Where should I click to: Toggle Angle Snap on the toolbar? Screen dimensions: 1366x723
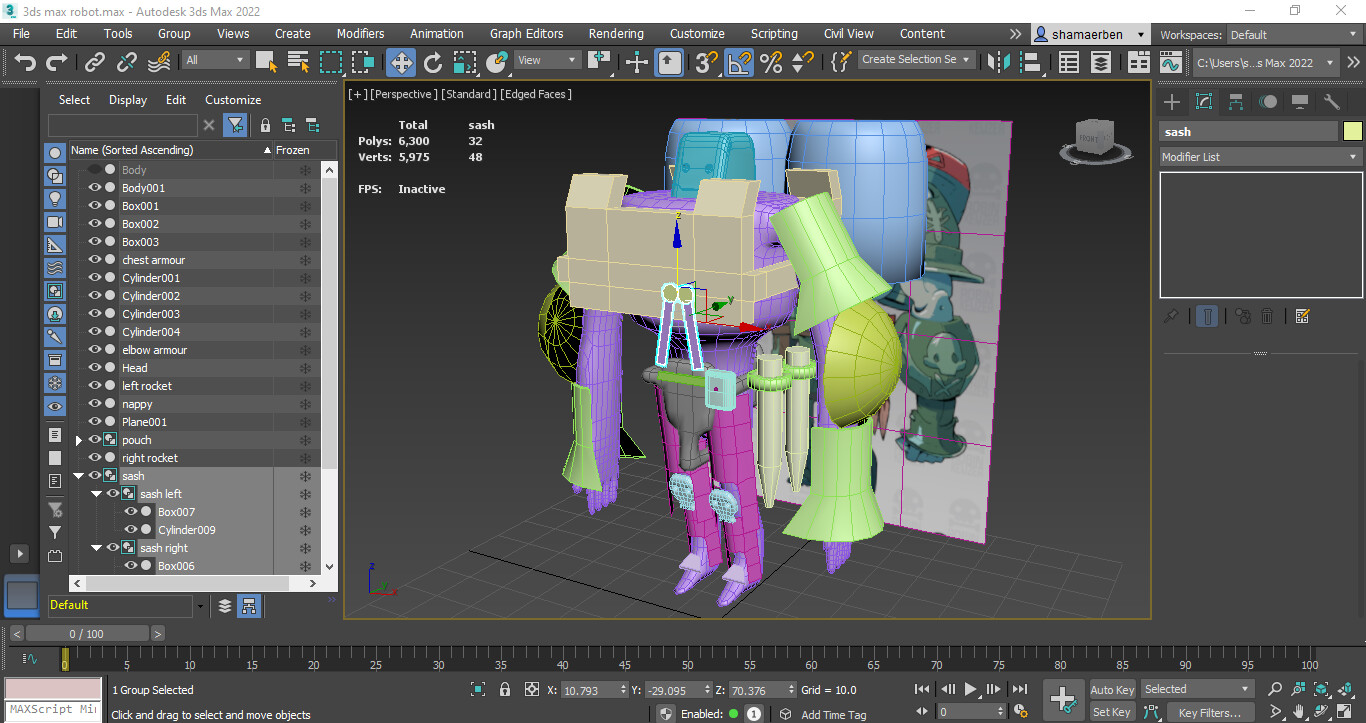tap(737, 62)
